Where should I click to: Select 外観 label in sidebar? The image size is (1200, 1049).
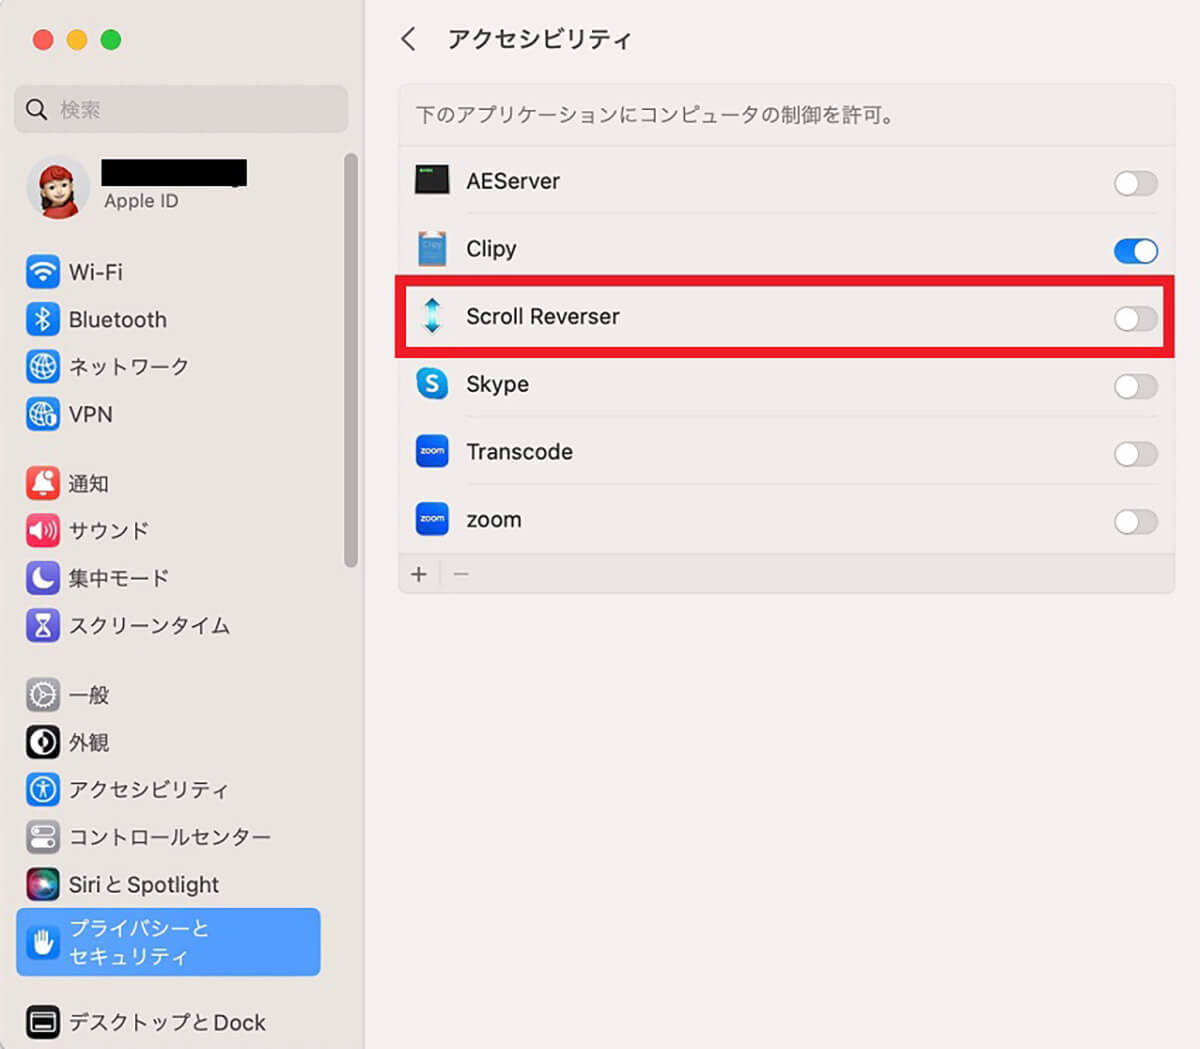point(89,742)
